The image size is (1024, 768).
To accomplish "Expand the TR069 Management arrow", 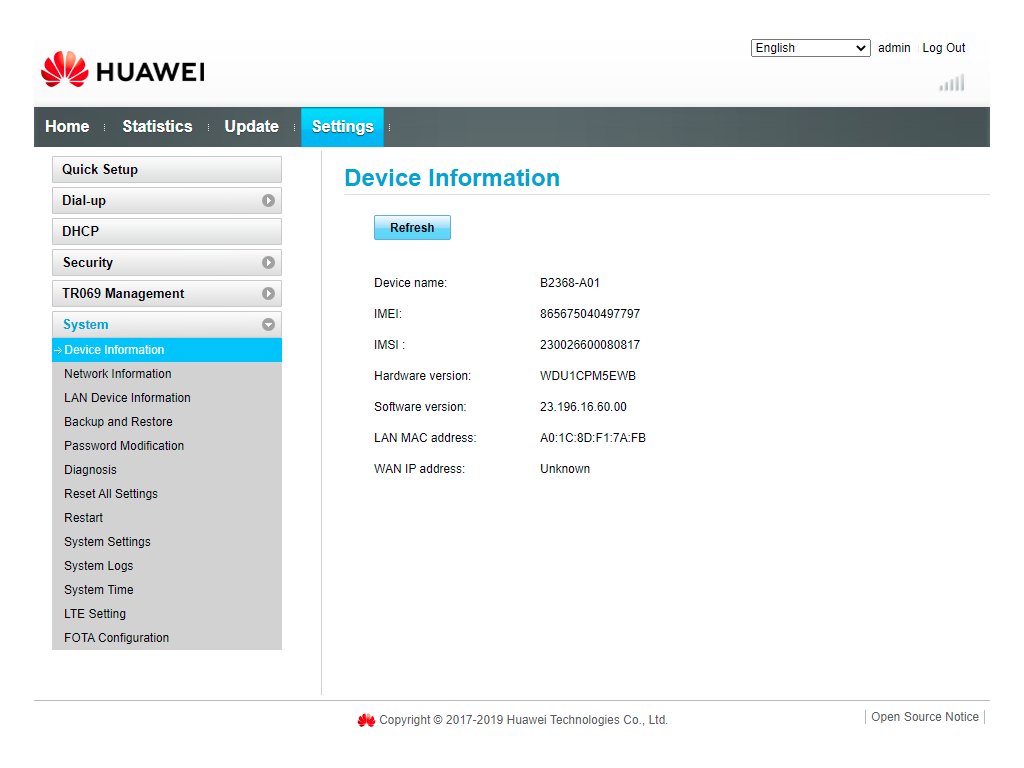I will point(268,294).
